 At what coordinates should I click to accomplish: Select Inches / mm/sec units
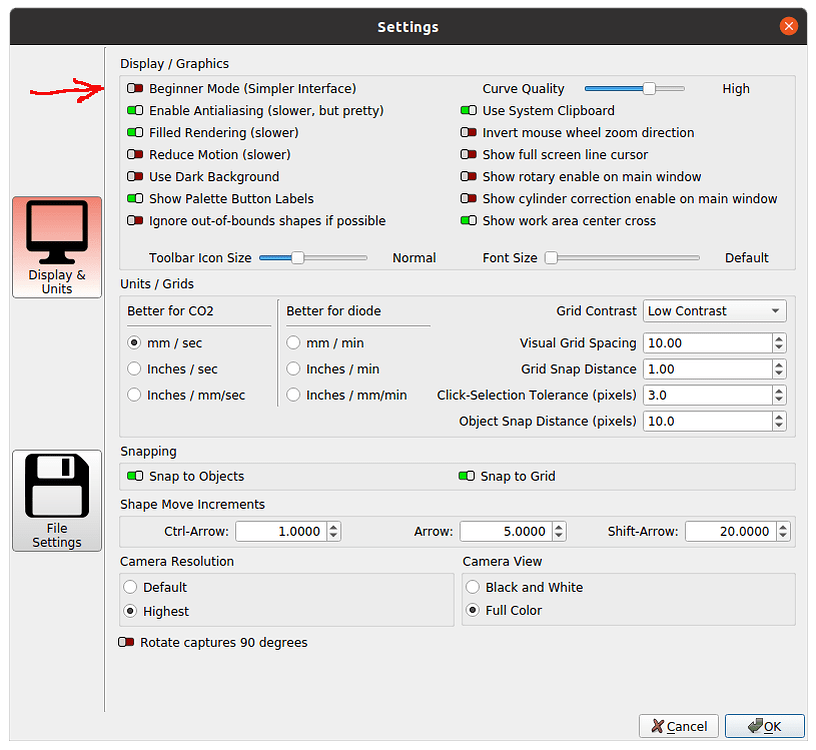(x=134, y=395)
